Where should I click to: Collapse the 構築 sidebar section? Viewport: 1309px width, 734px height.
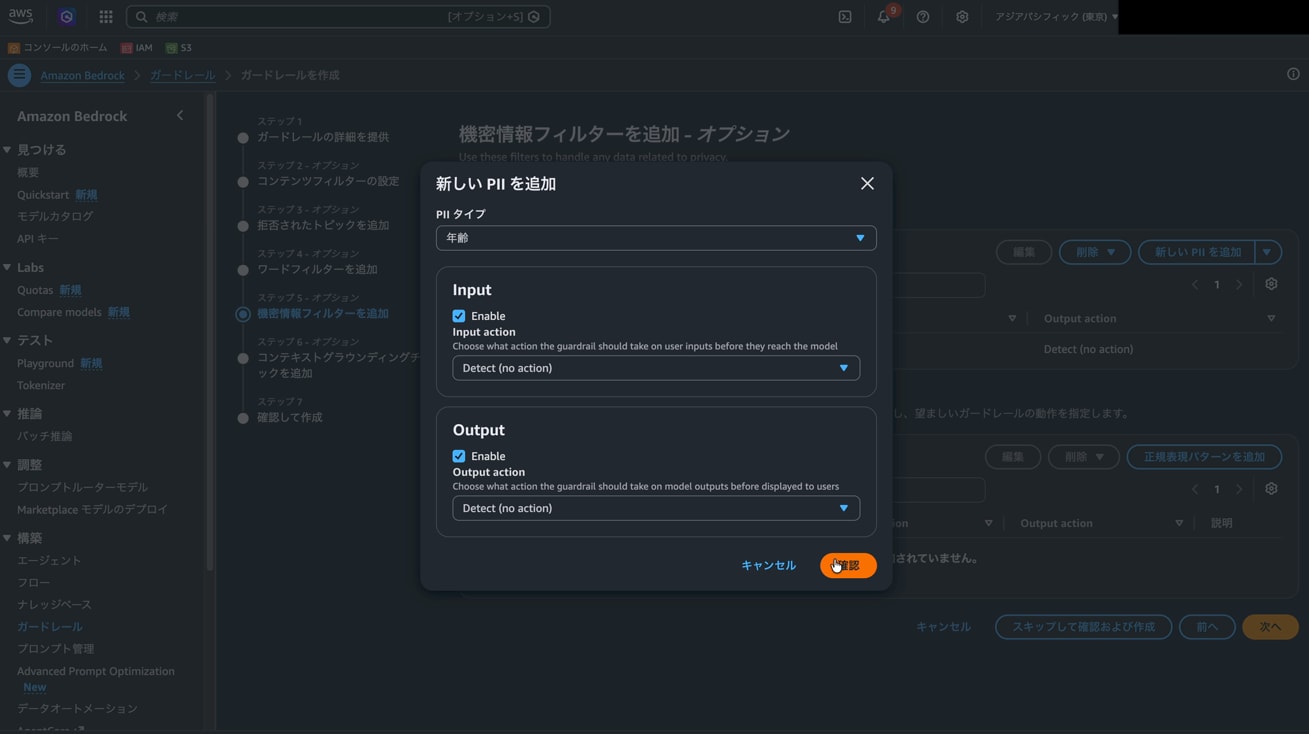pos(7,538)
